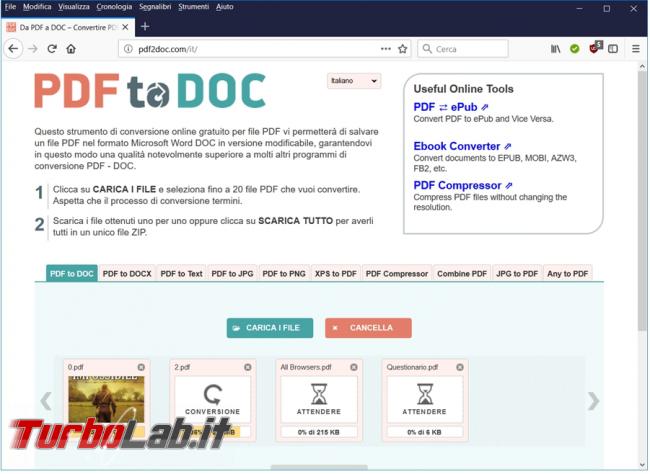Click the Questionario.pdf progress bar
Screen dimensions: 650x474
pos(425,432)
